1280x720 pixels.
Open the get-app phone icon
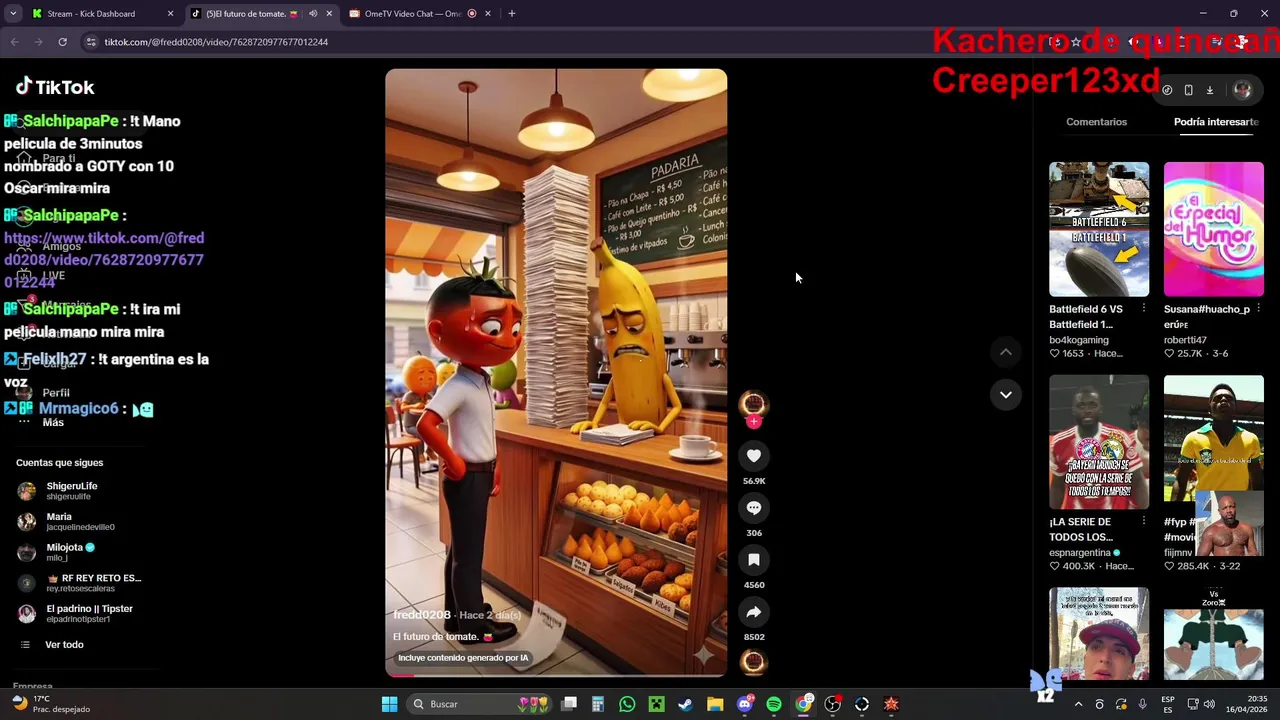(1188, 90)
